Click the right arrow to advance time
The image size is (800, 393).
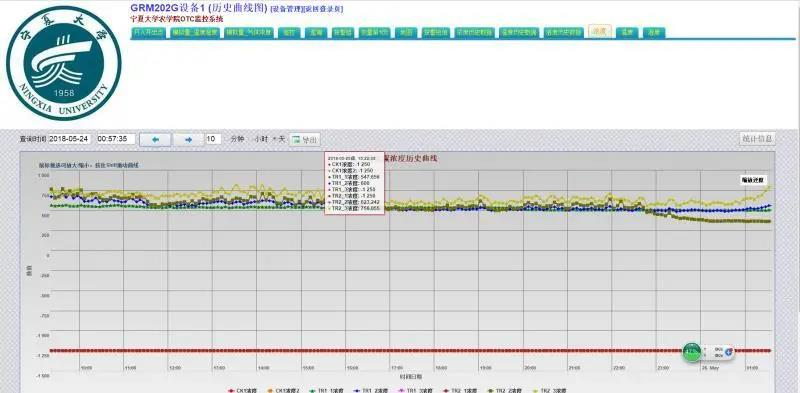[188, 139]
